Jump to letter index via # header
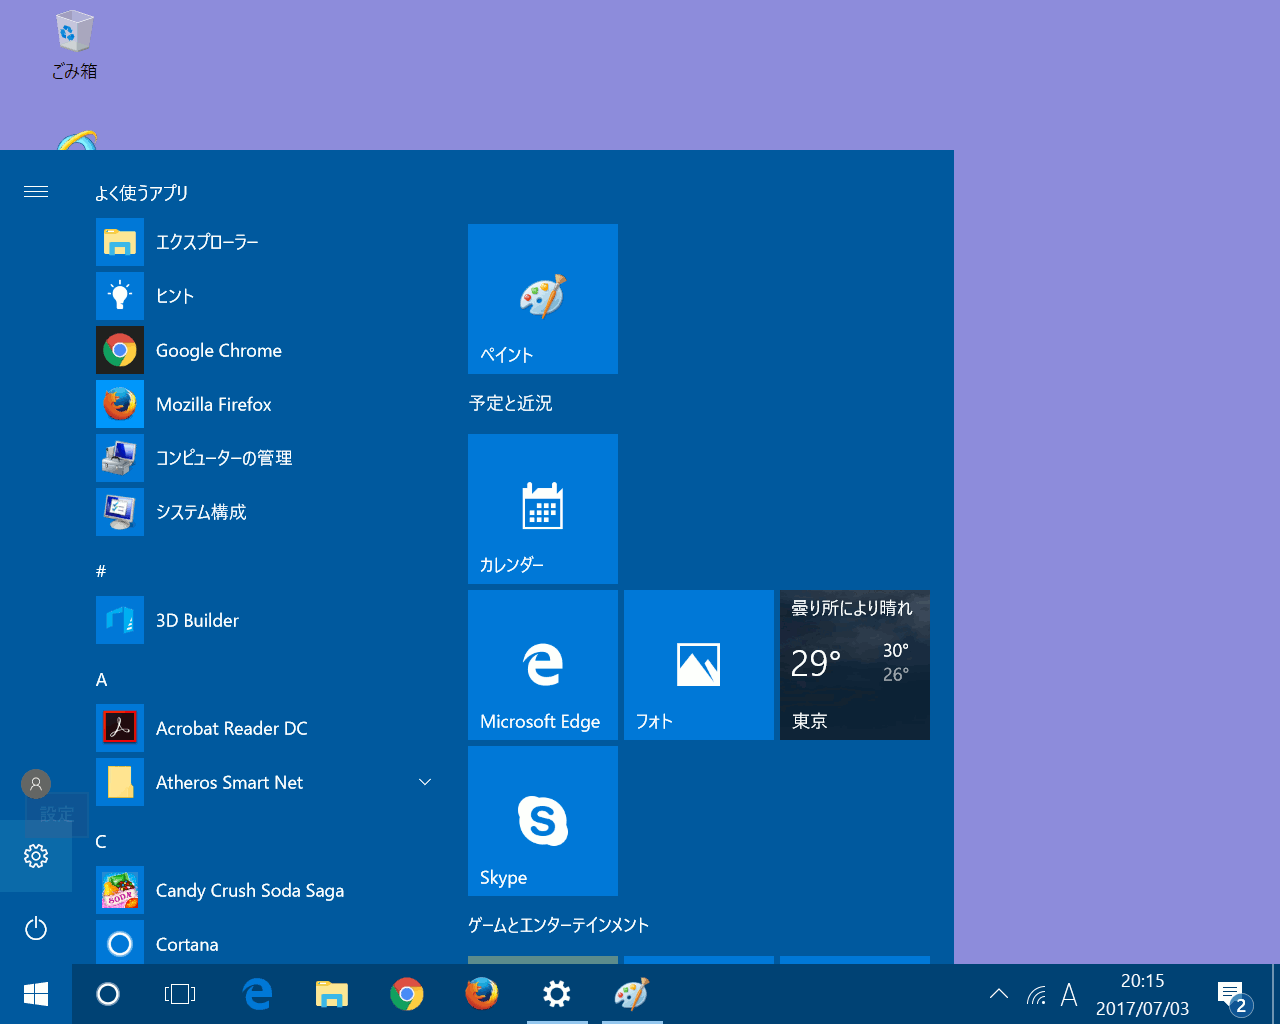The height and width of the screenshot is (1024, 1280). 101,571
